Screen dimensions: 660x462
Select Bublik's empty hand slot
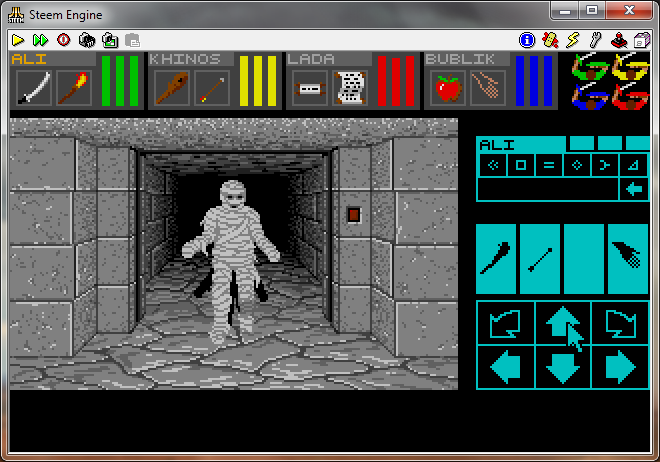coord(488,88)
